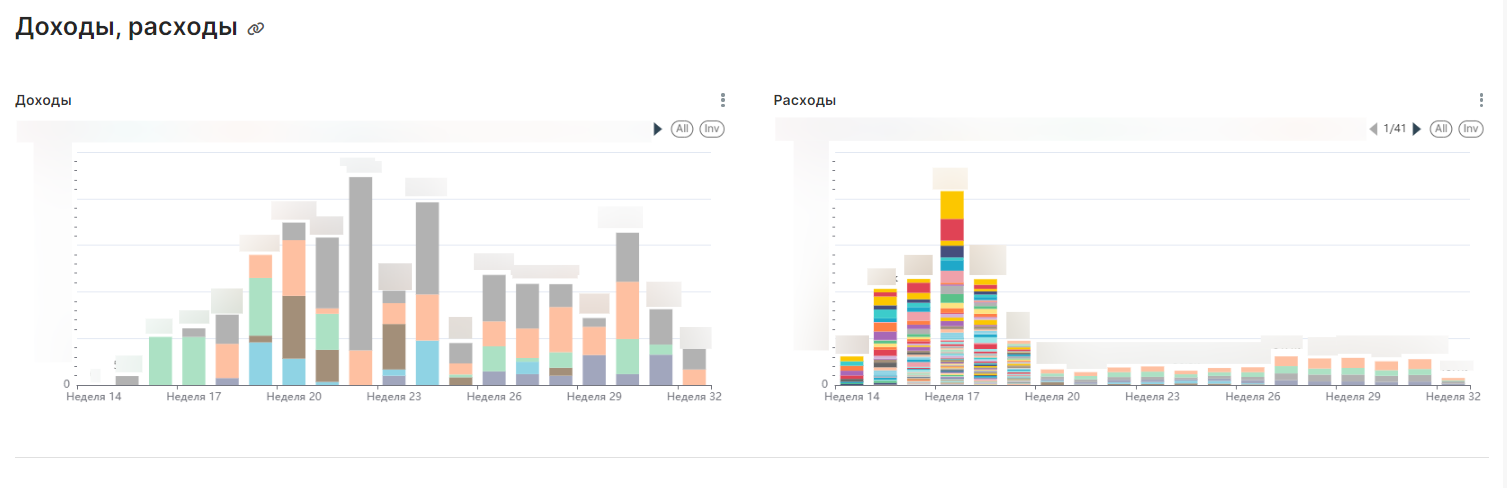
Task: Click Неделя 32 axis label in Расходы chart
Action: pos(1453,397)
